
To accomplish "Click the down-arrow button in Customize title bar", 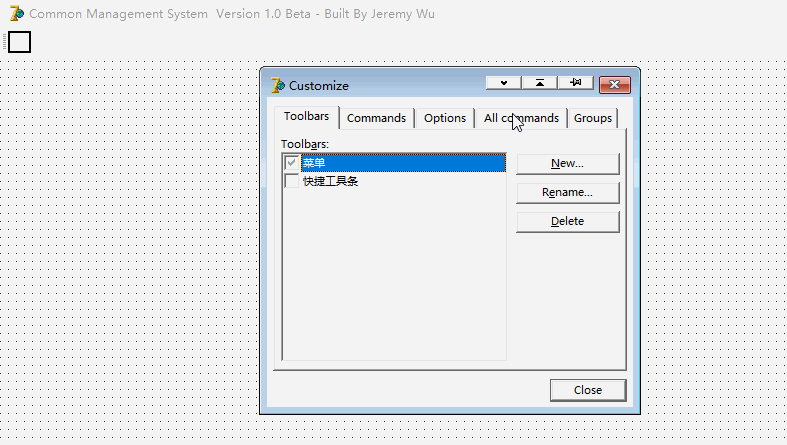I will 504,84.
